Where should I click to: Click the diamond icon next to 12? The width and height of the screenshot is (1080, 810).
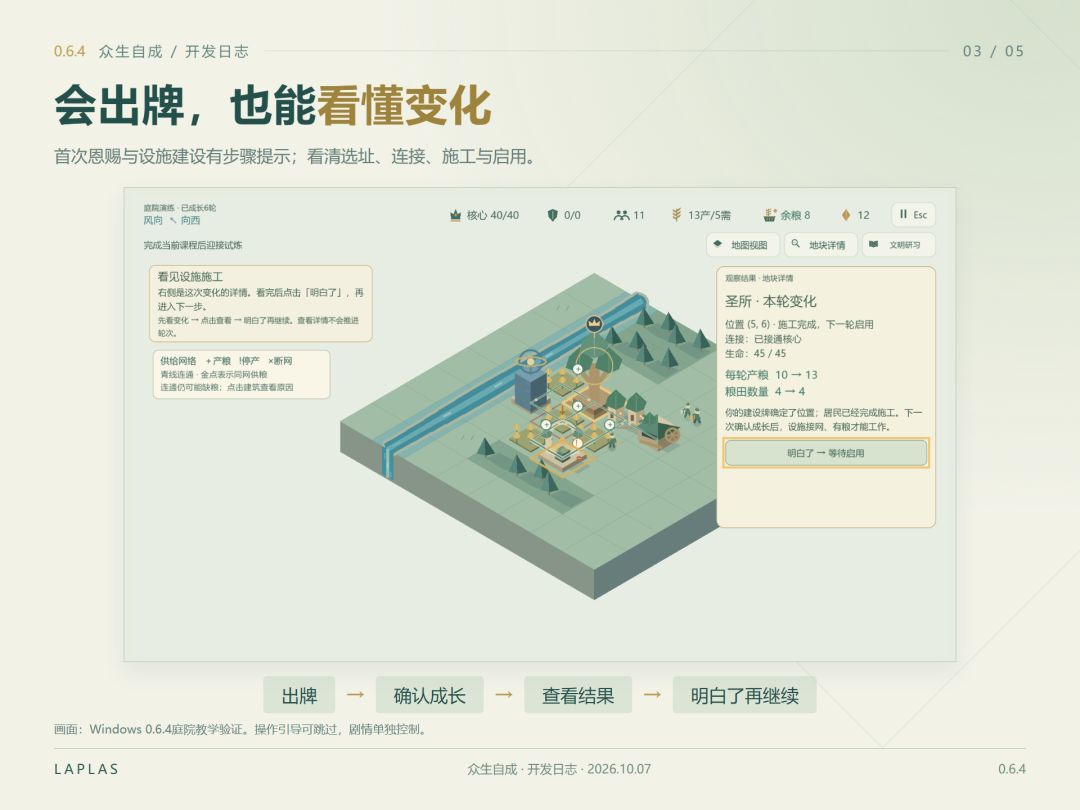tap(846, 216)
